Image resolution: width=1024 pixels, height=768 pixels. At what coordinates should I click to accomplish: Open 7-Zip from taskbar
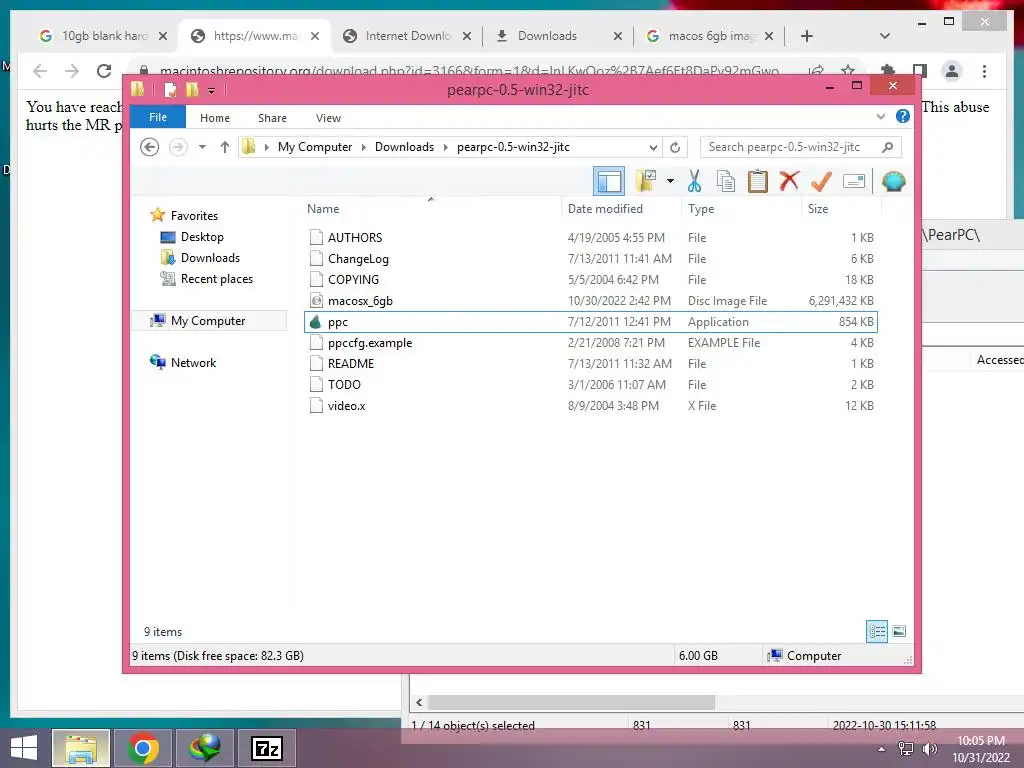click(267, 748)
